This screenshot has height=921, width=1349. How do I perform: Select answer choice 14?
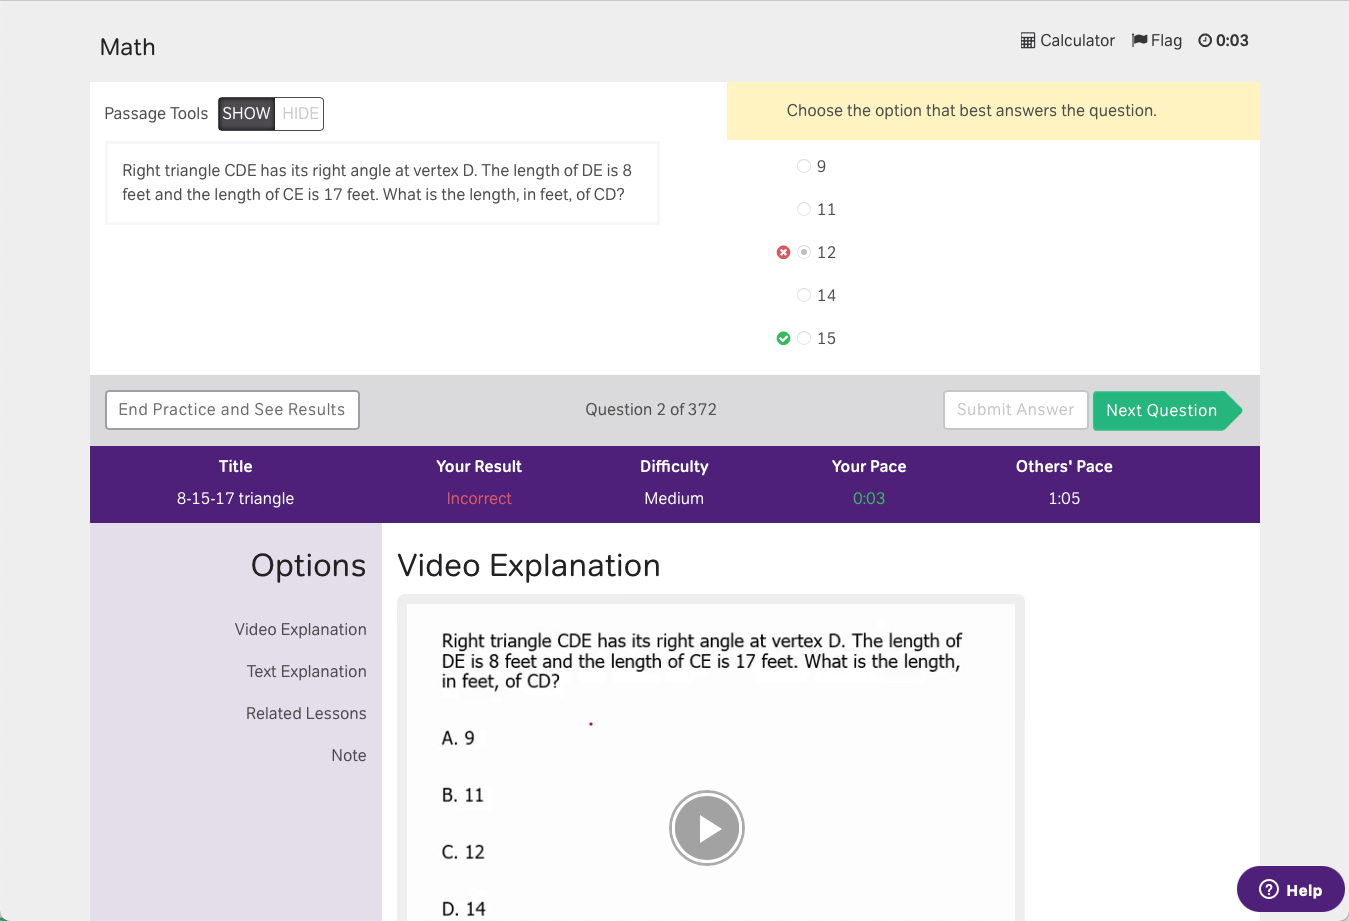(x=804, y=295)
